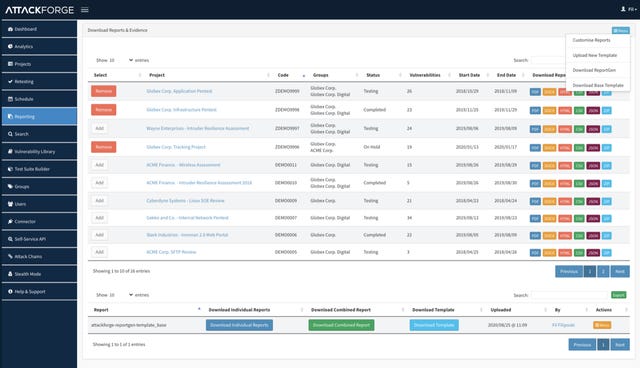Download PDF report for DEMO0007 row
640x368 pixels.
click(535, 219)
